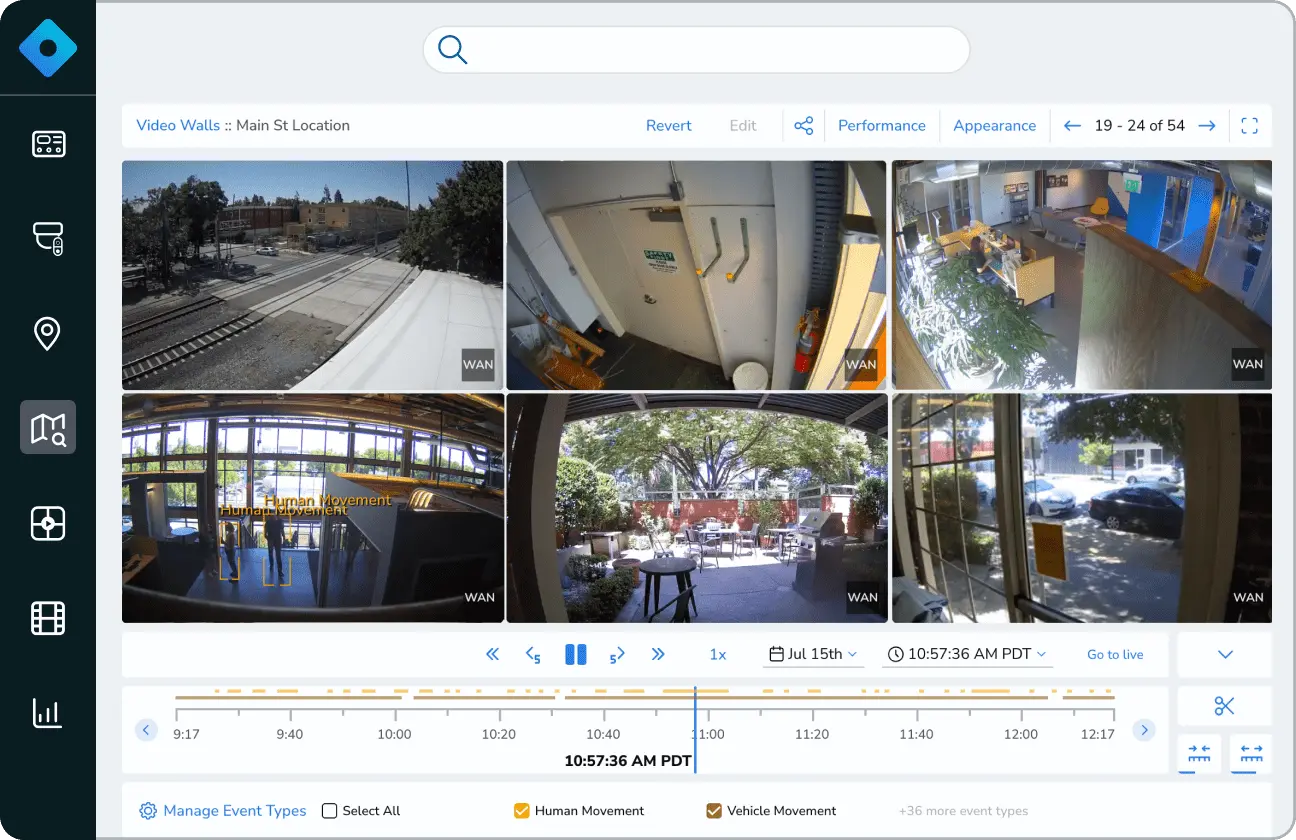The image size is (1296, 840).
Task: Disable the Human Movement checkbox
Action: (521, 810)
